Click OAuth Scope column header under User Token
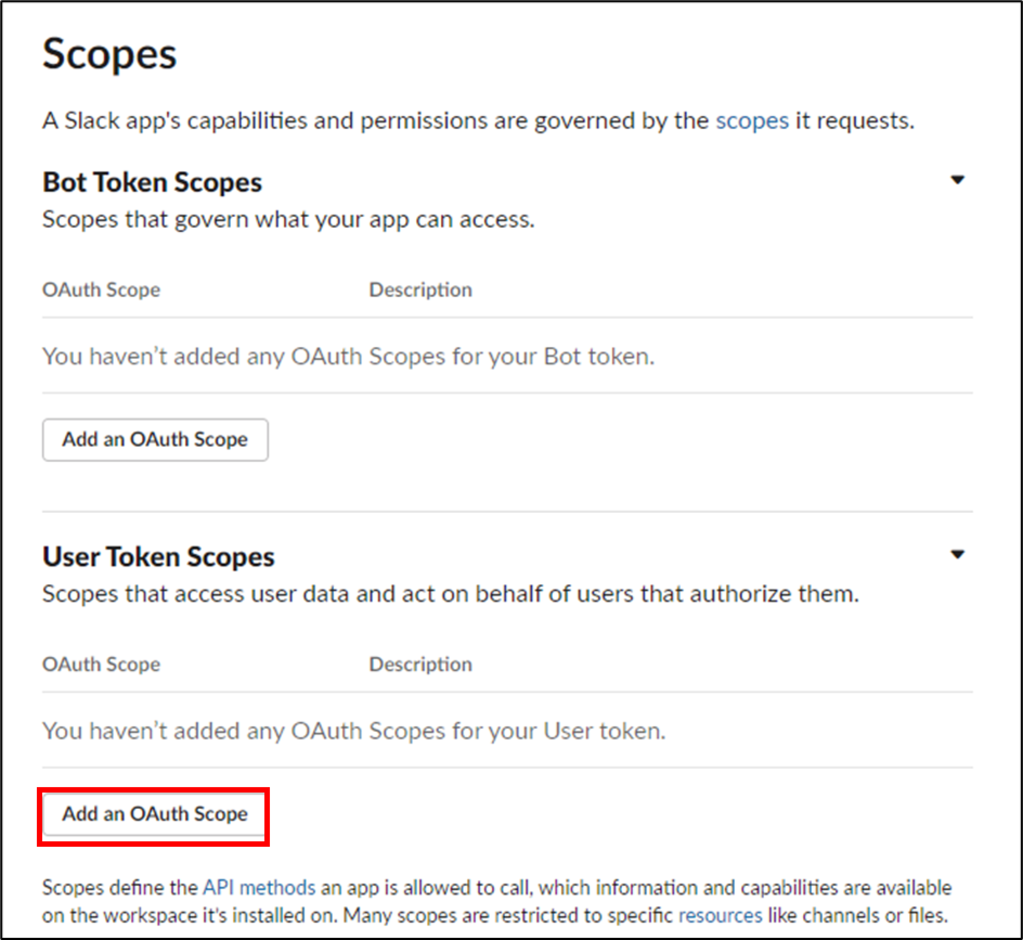 tap(101, 664)
